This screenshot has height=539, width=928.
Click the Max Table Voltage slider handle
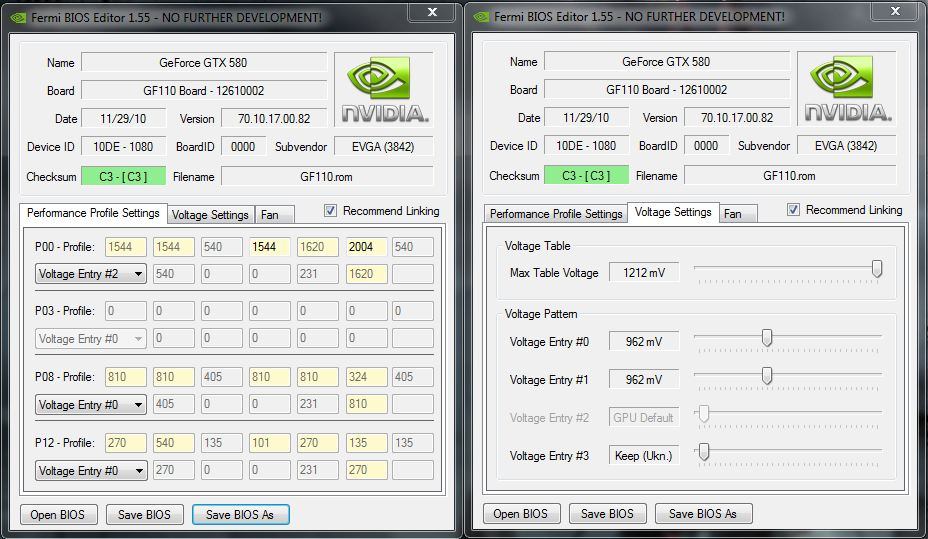pyautogui.click(x=877, y=269)
